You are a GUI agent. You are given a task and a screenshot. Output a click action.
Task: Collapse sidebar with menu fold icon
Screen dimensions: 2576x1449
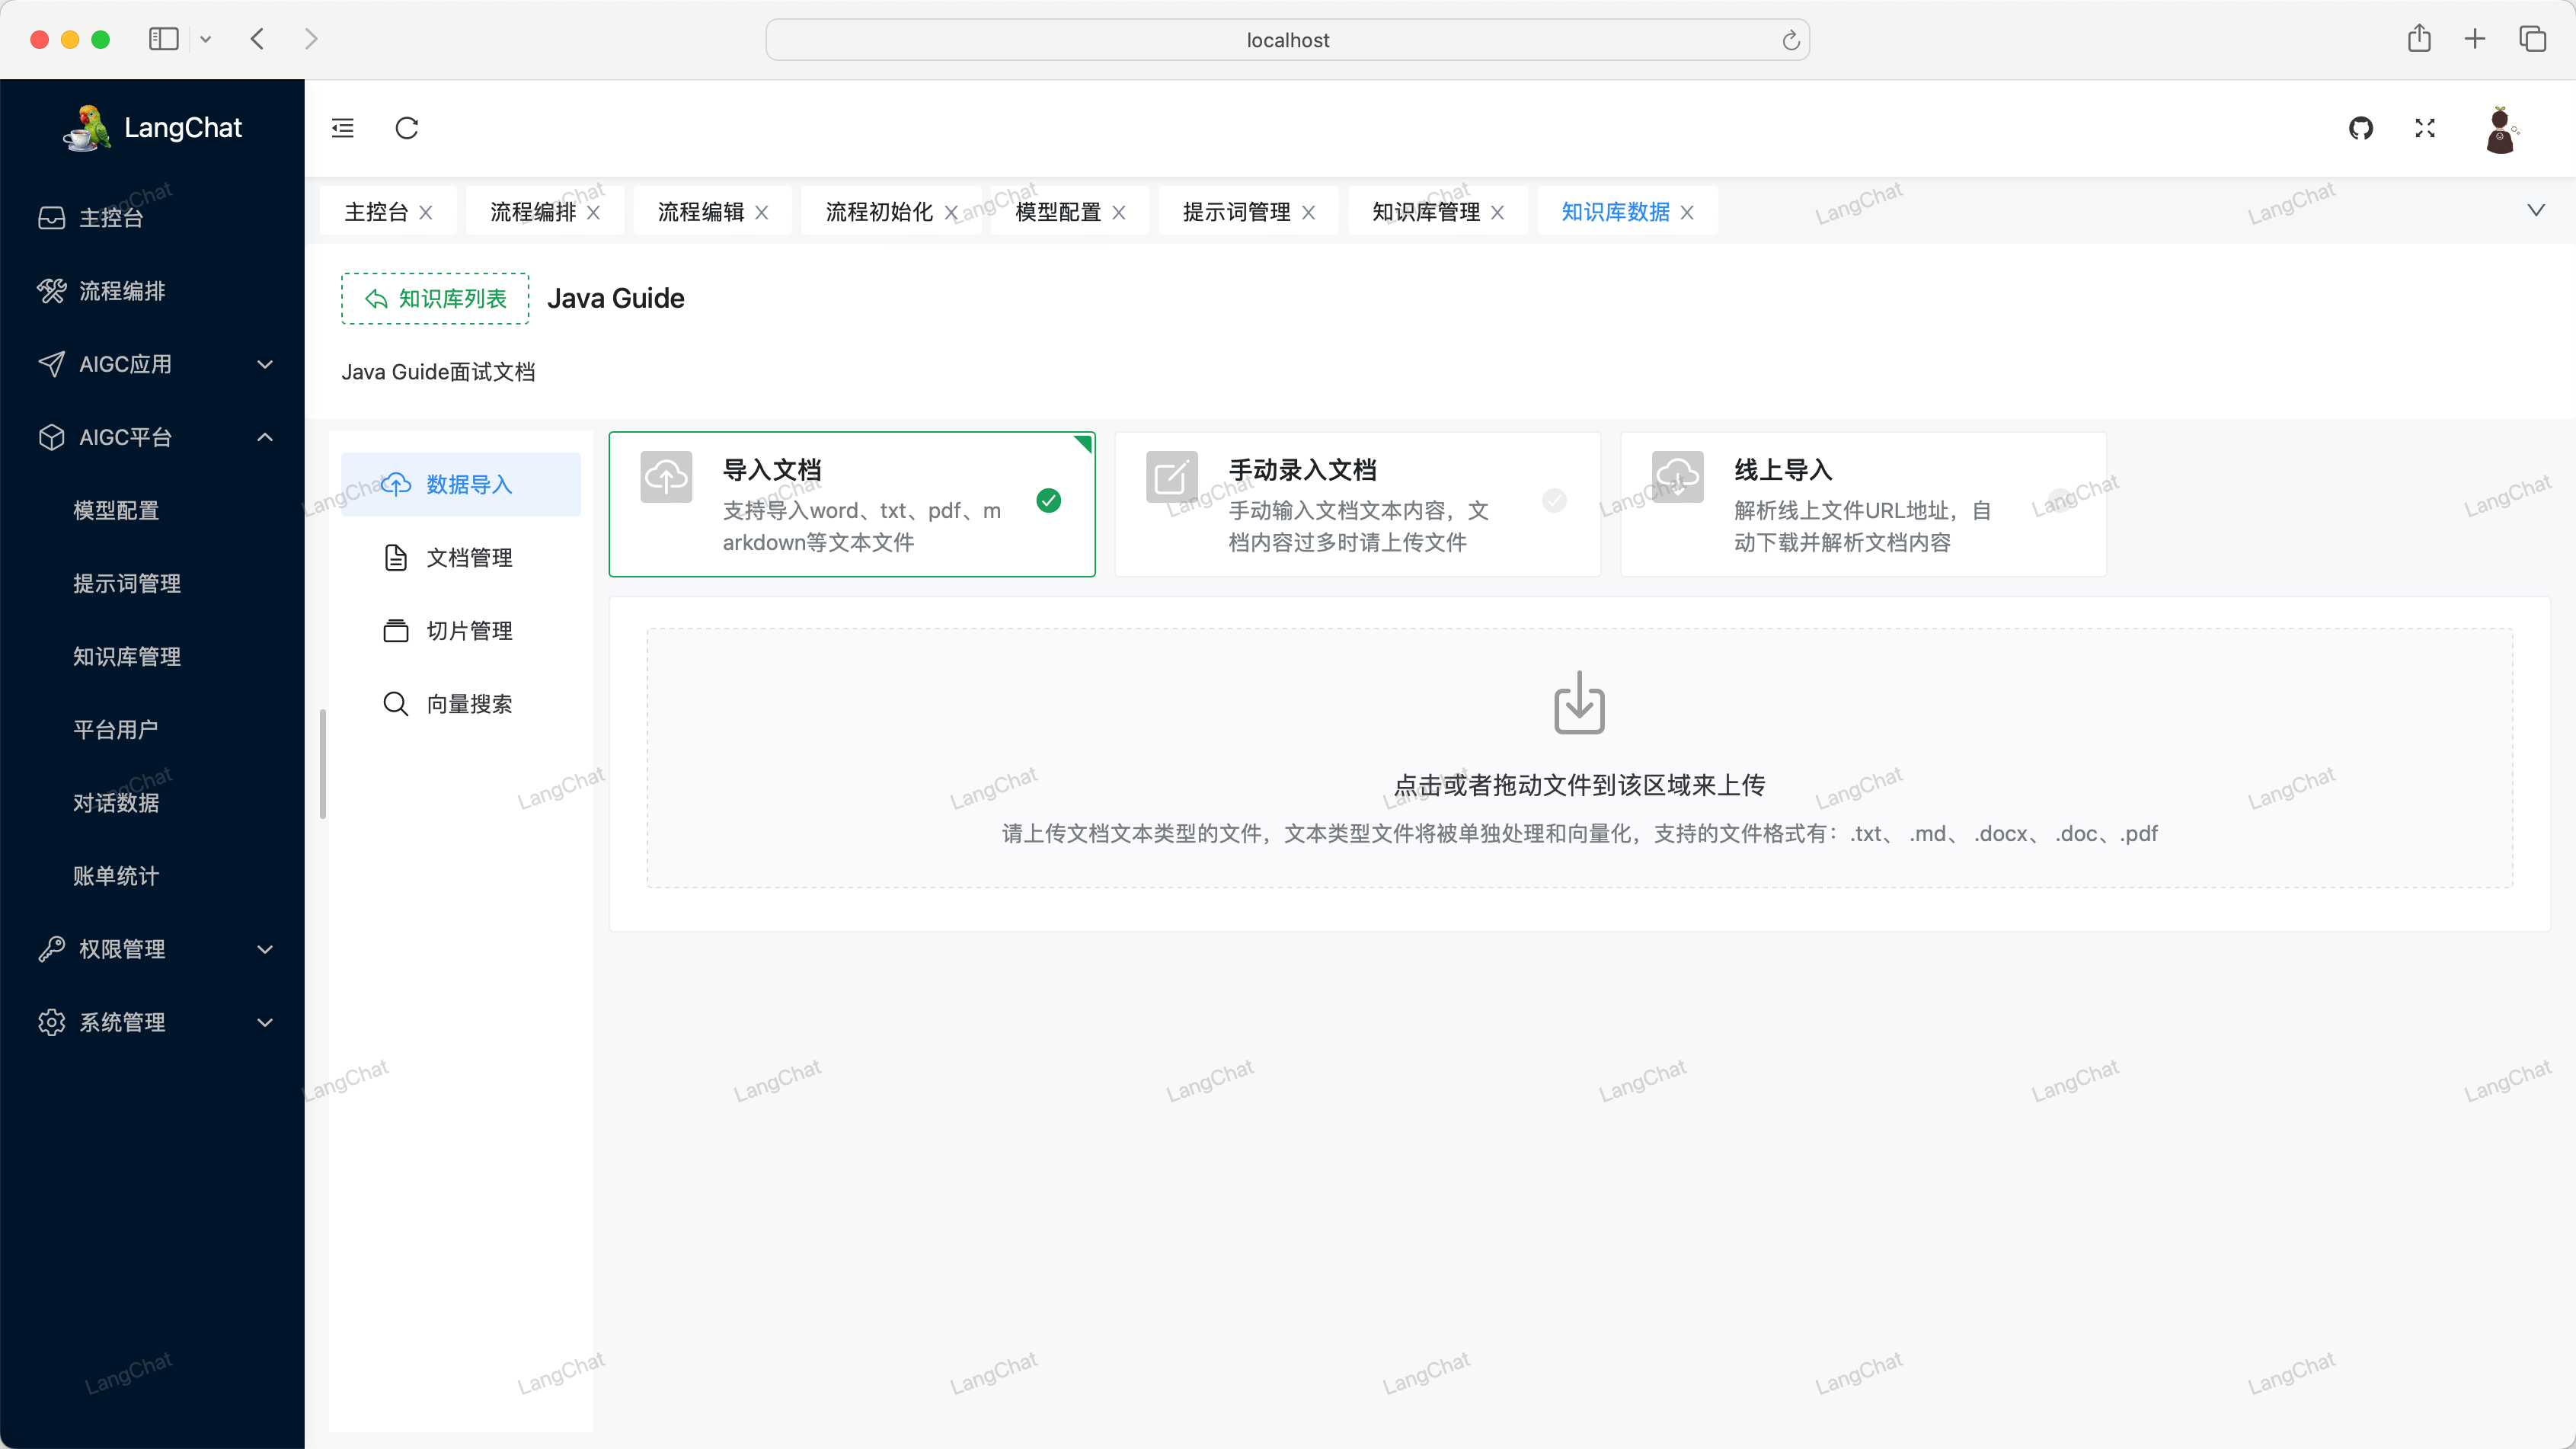343,128
